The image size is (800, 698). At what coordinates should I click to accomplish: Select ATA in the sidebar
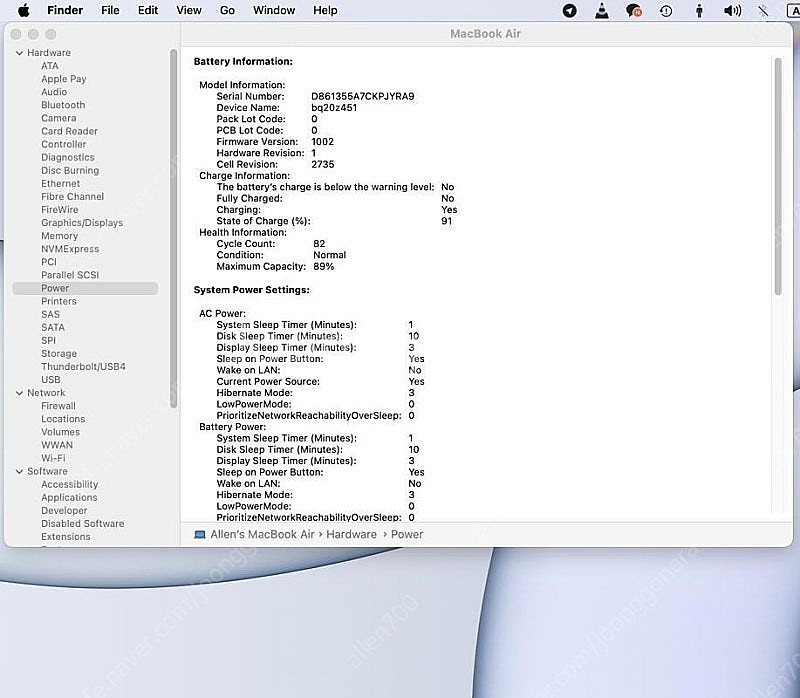pyautogui.click(x=50, y=66)
